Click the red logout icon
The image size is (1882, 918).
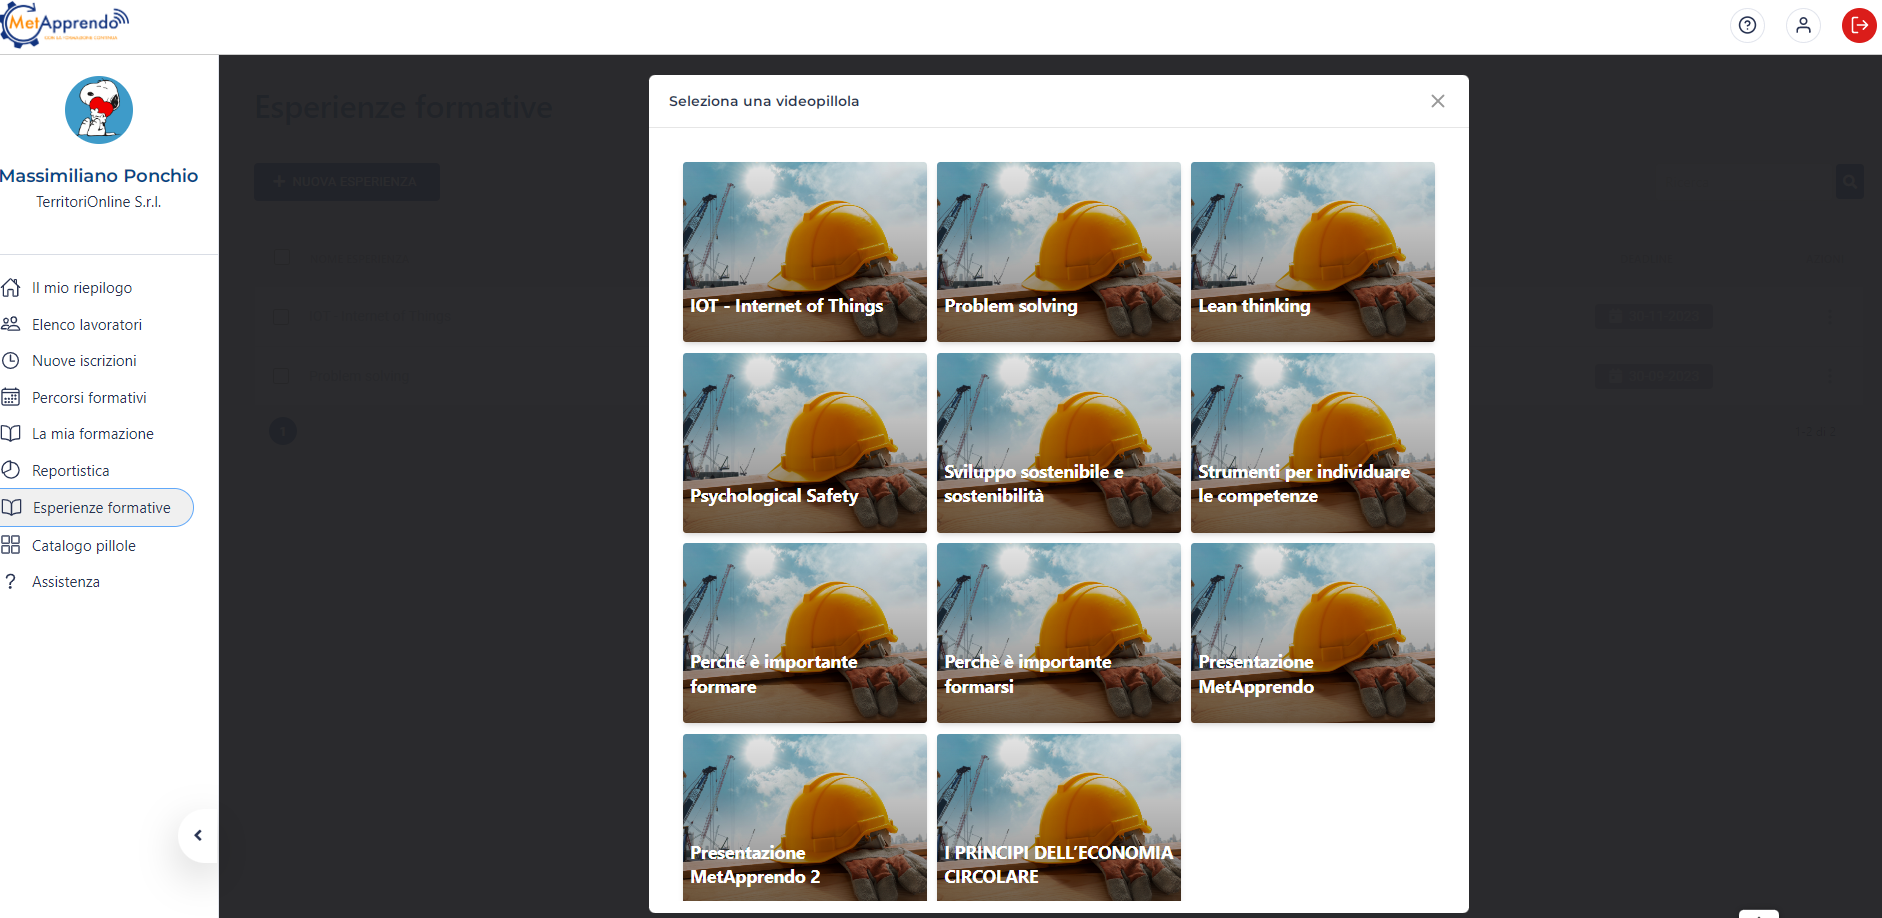coord(1859,25)
